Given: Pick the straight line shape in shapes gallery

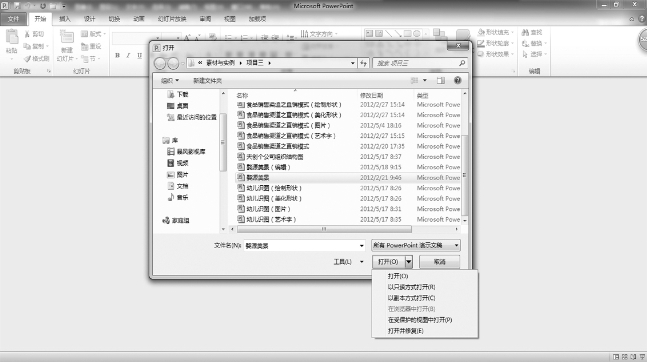Looking at the screenshot, I should coord(388,34).
